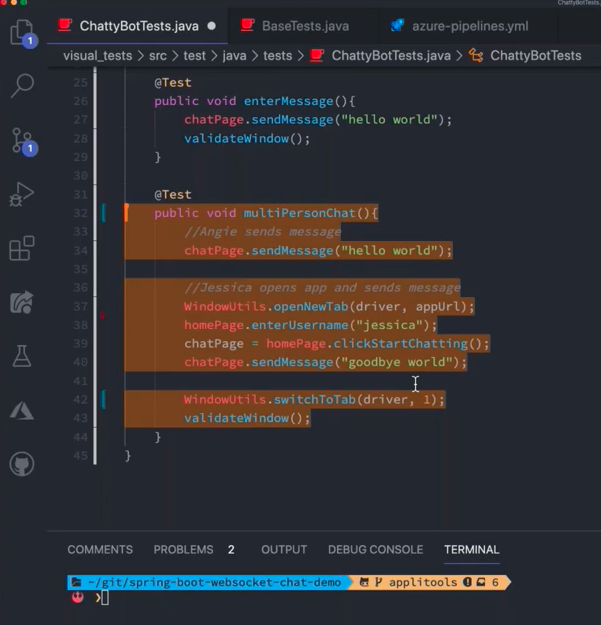601x625 pixels.
Task: Open the Testing flask icon
Action: (x=21, y=356)
